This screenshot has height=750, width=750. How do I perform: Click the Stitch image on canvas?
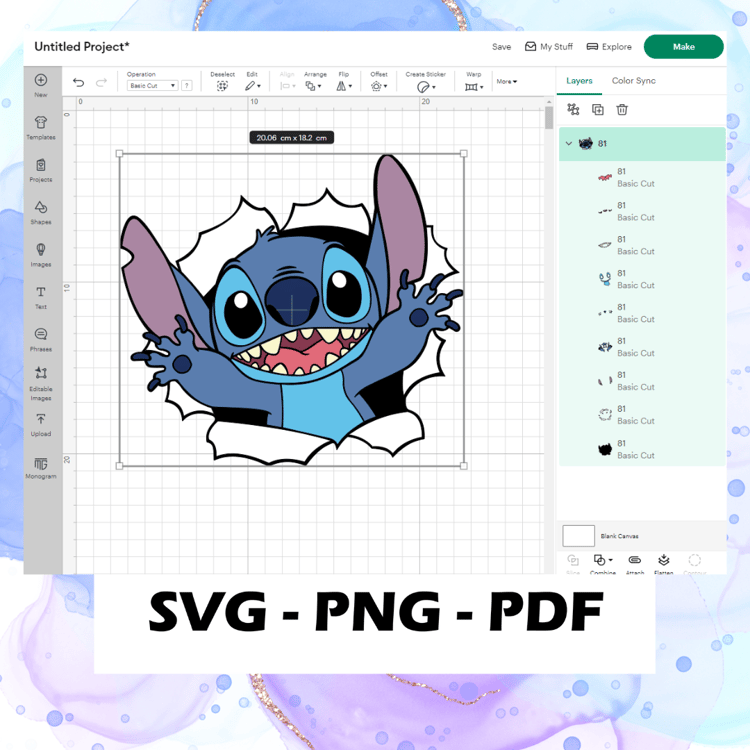click(292, 309)
